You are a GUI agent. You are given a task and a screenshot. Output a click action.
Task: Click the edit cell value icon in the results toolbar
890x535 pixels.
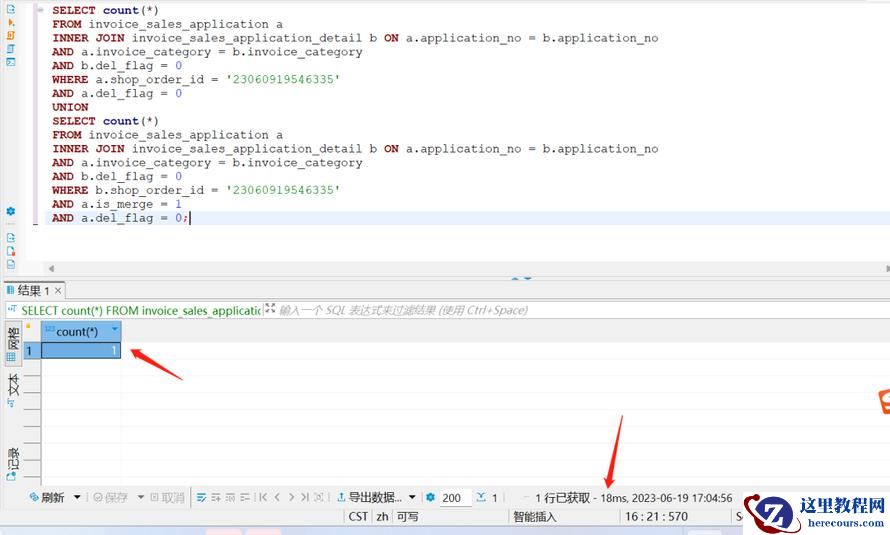click(x=201, y=498)
